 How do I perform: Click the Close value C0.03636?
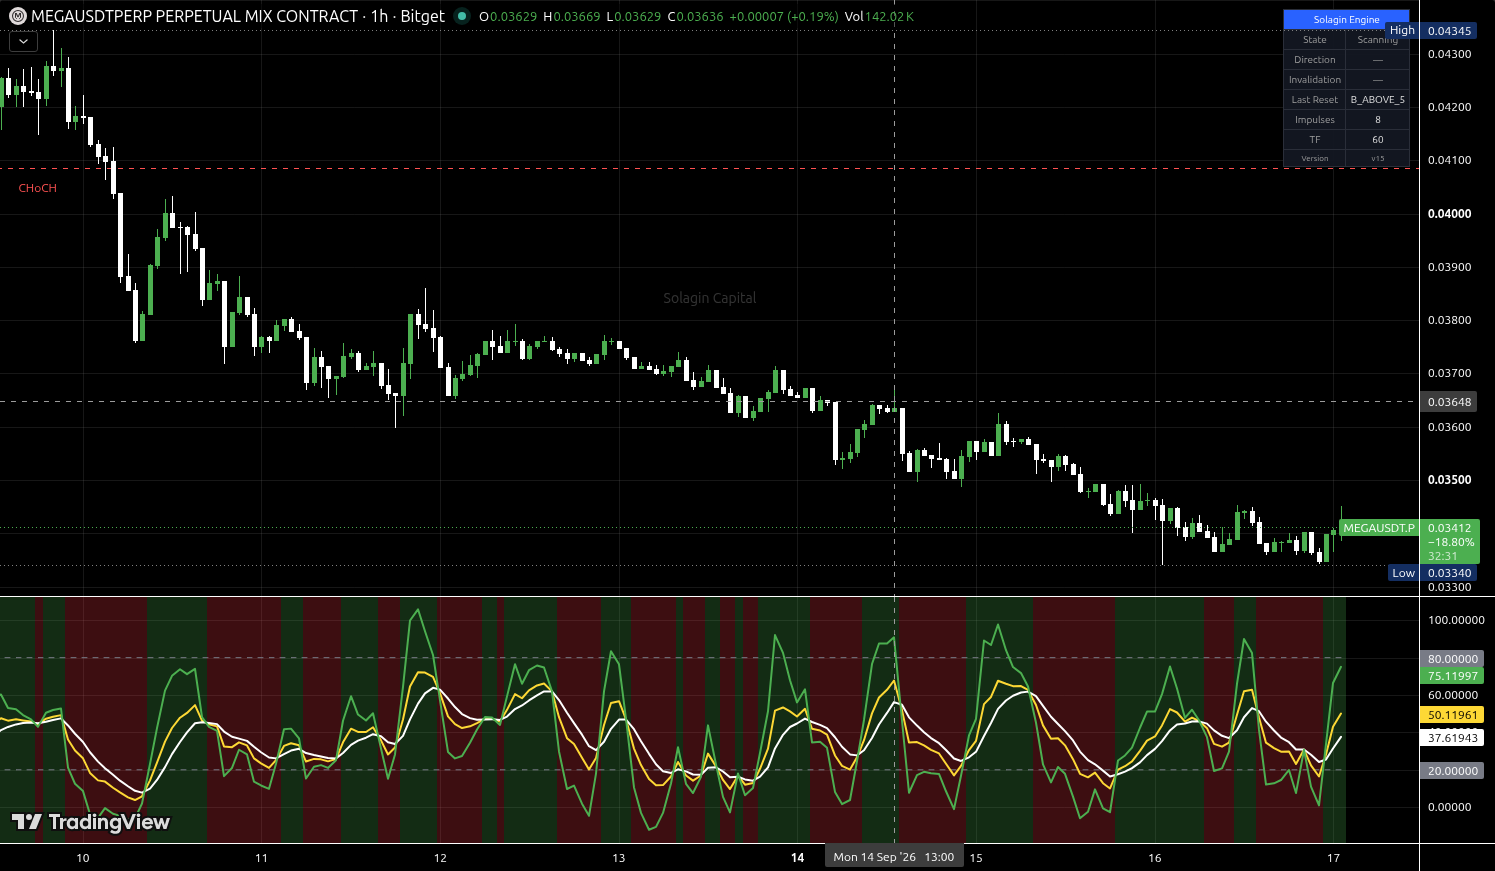pos(696,17)
